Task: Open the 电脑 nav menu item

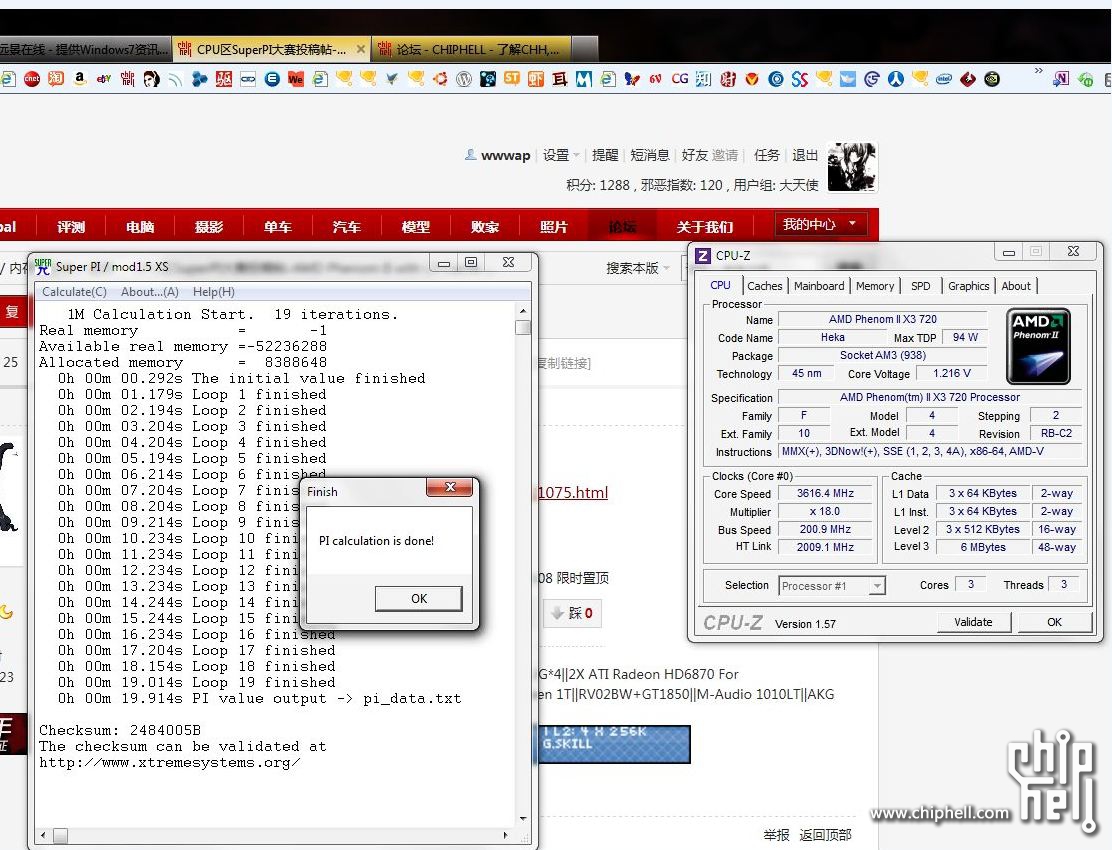Action: pyautogui.click(x=140, y=227)
